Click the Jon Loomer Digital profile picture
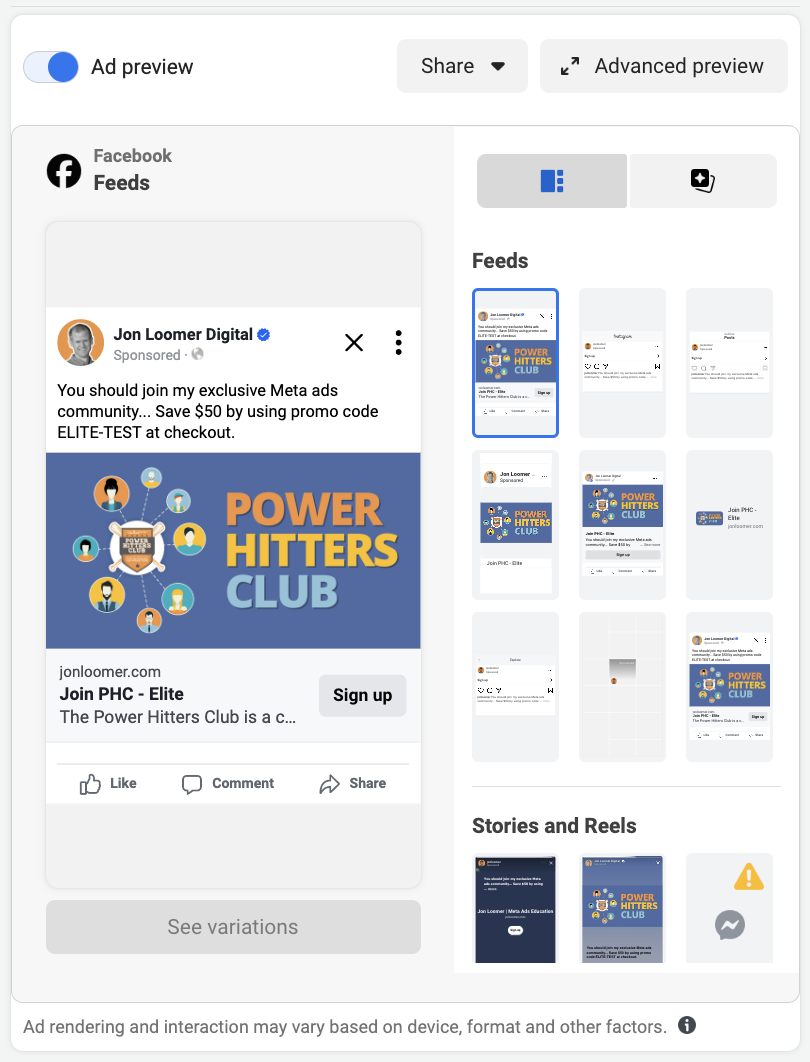The width and height of the screenshot is (810, 1062). coord(81,343)
